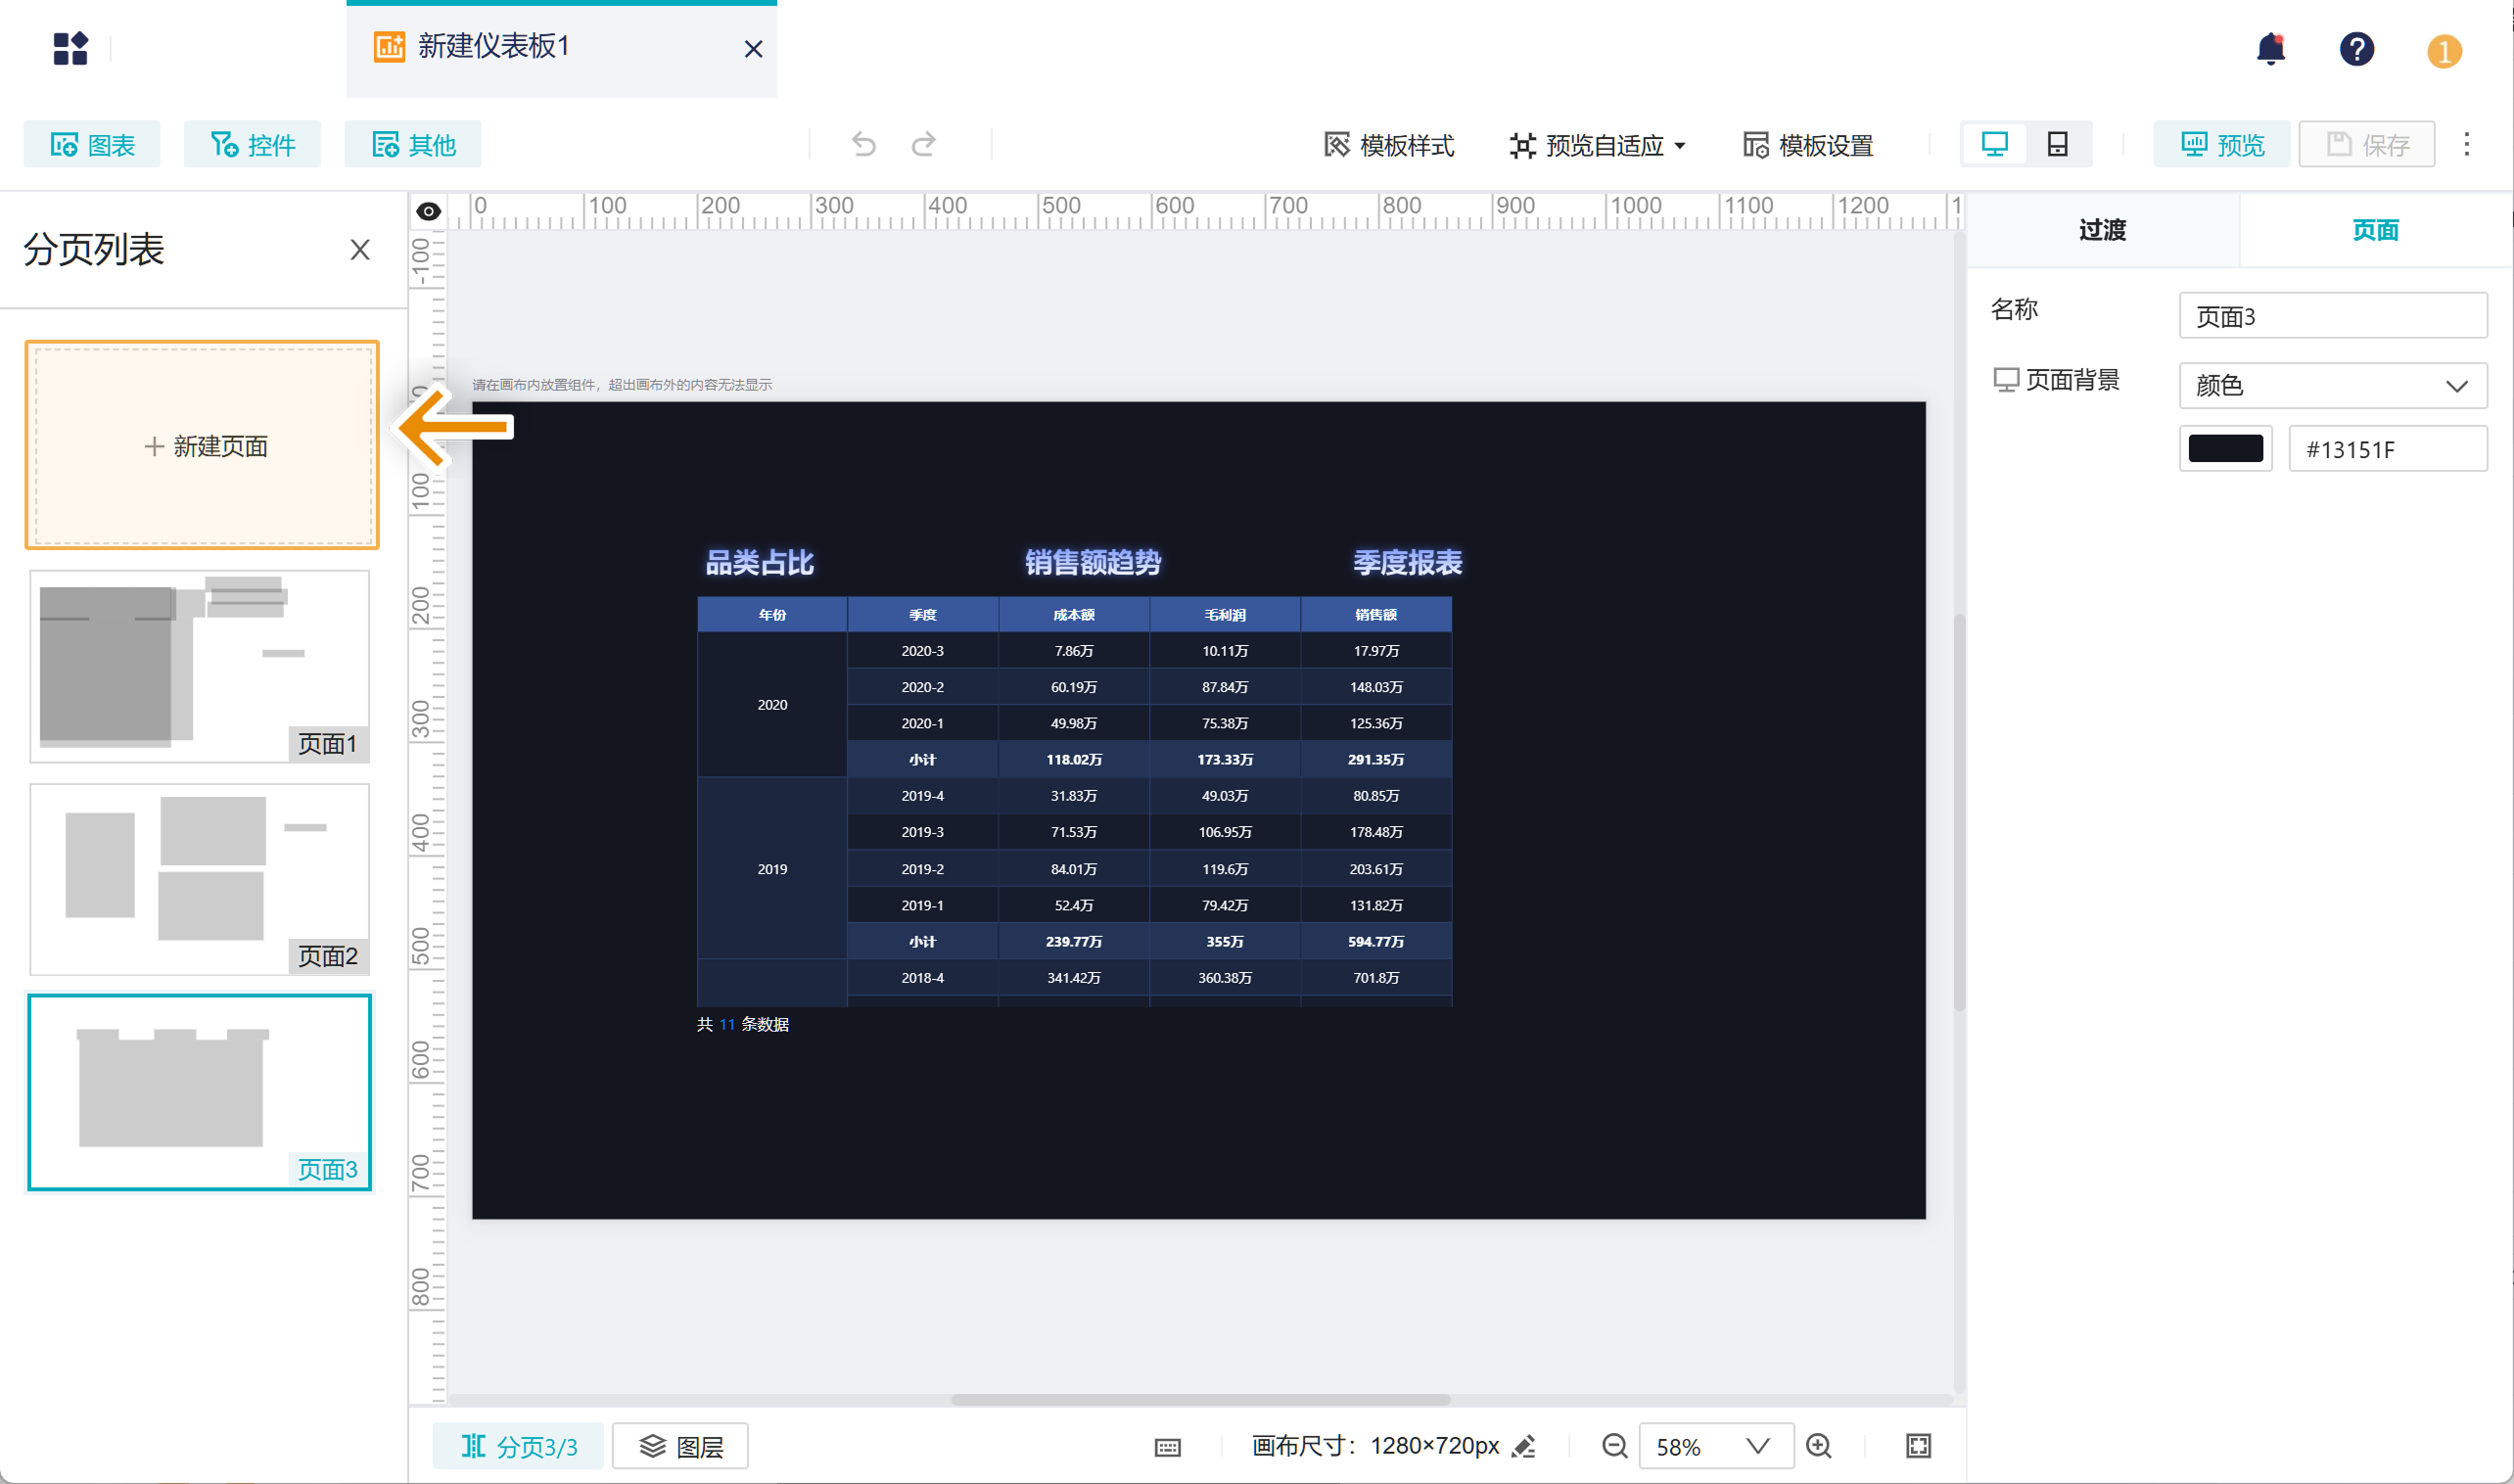Open the help question mark icon
The image size is (2514, 1484).
pyautogui.click(x=2356, y=49)
